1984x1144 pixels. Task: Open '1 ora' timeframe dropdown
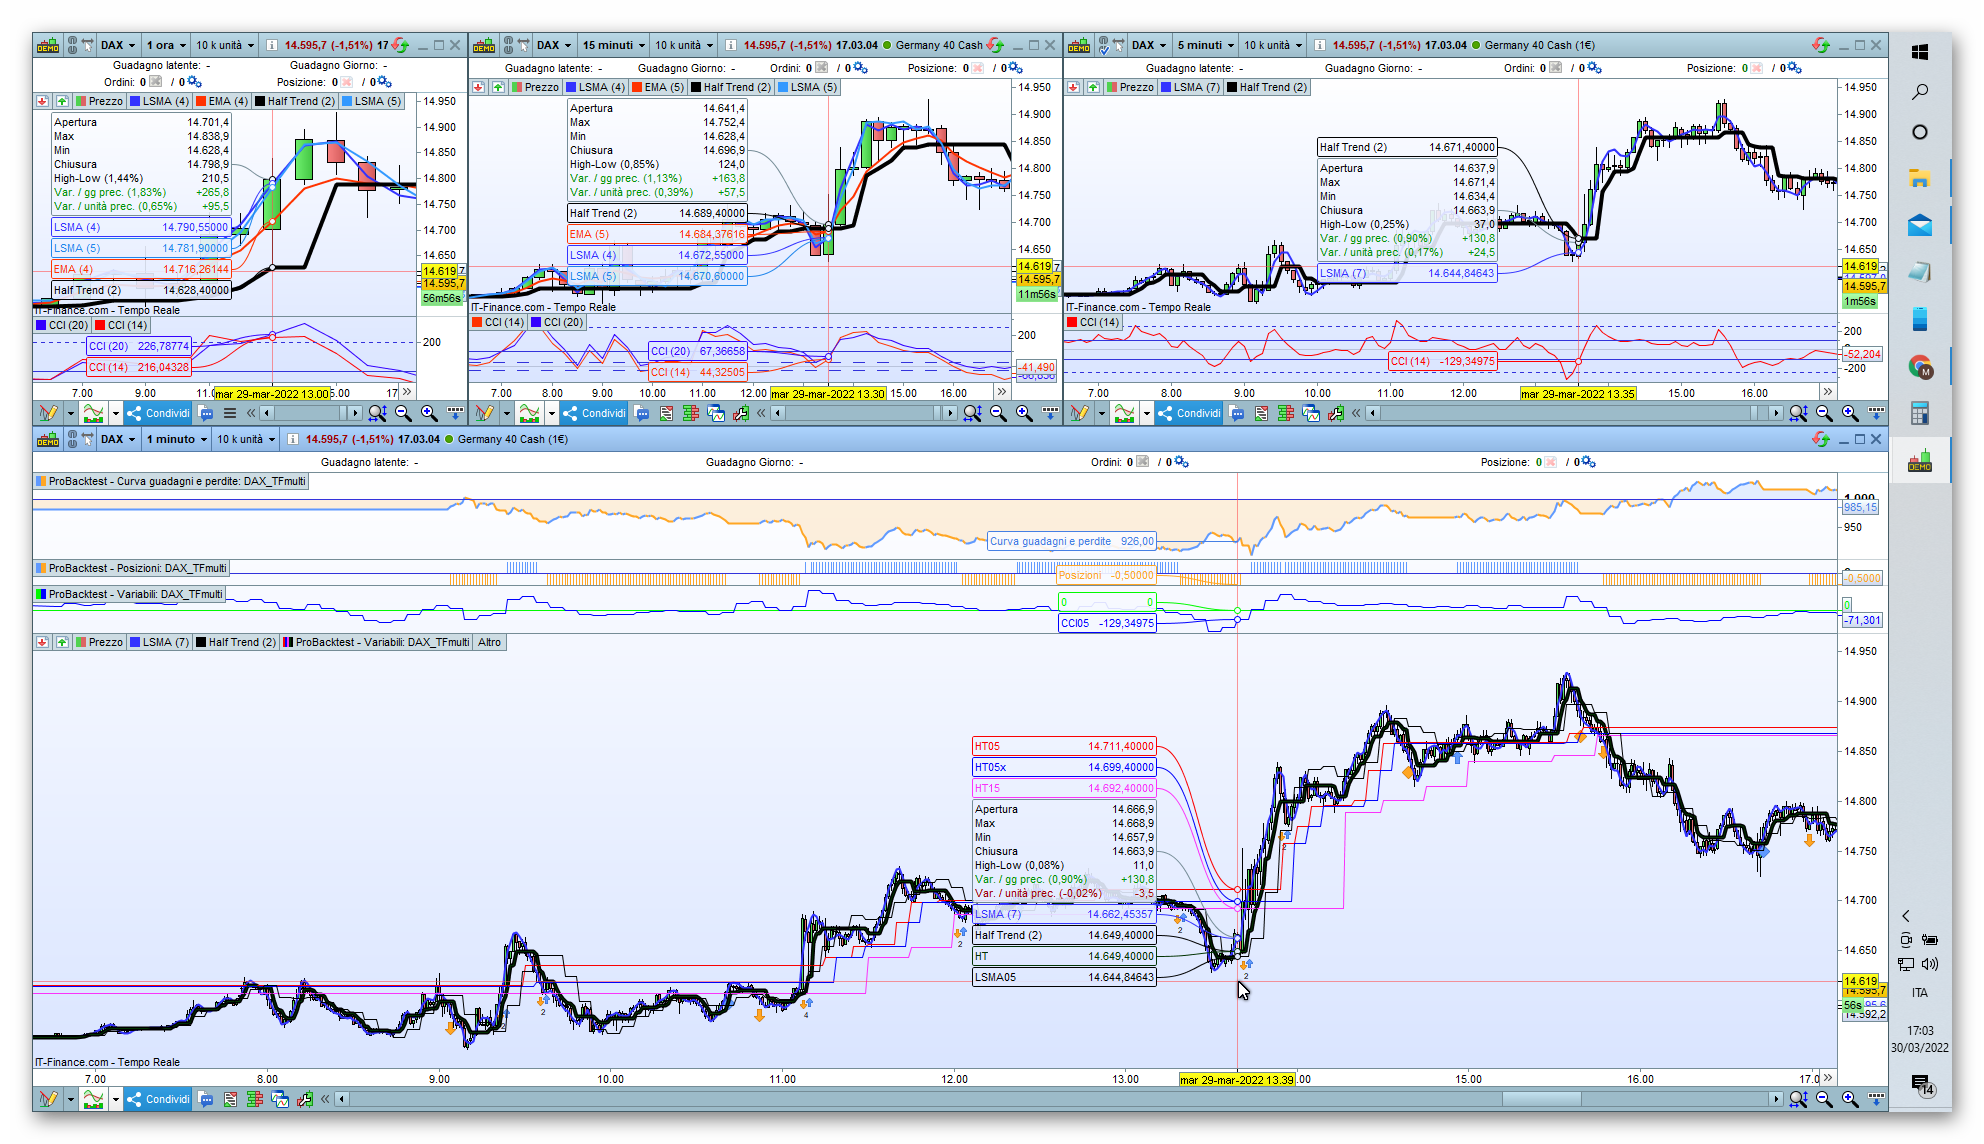[x=166, y=45]
